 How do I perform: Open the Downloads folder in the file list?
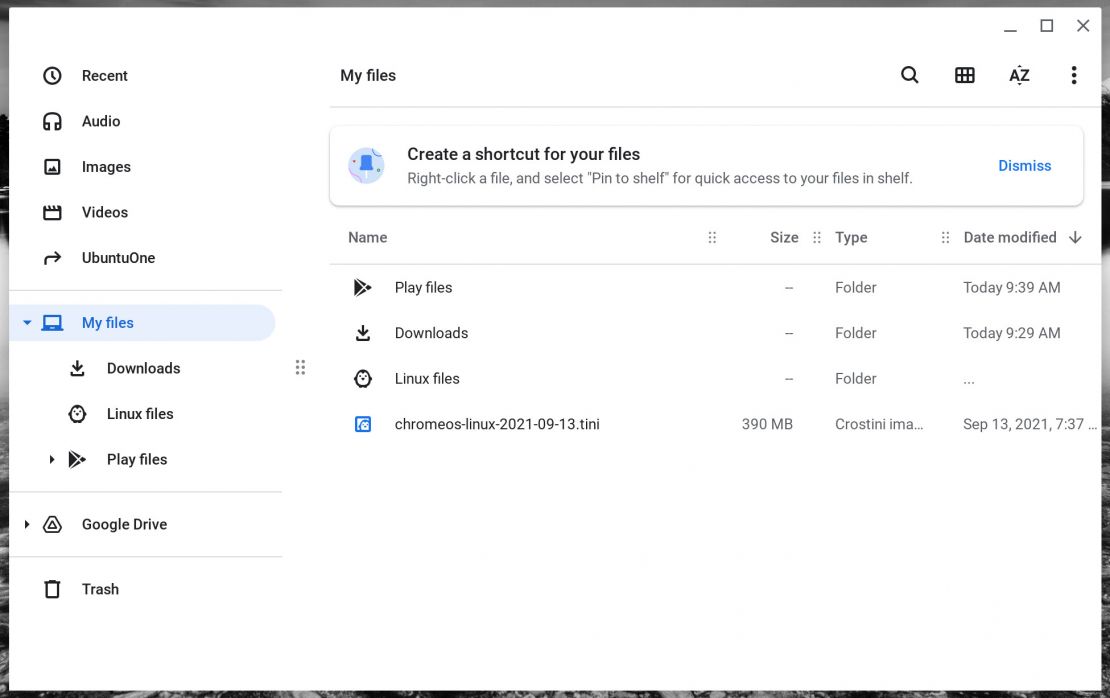(x=431, y=332)
